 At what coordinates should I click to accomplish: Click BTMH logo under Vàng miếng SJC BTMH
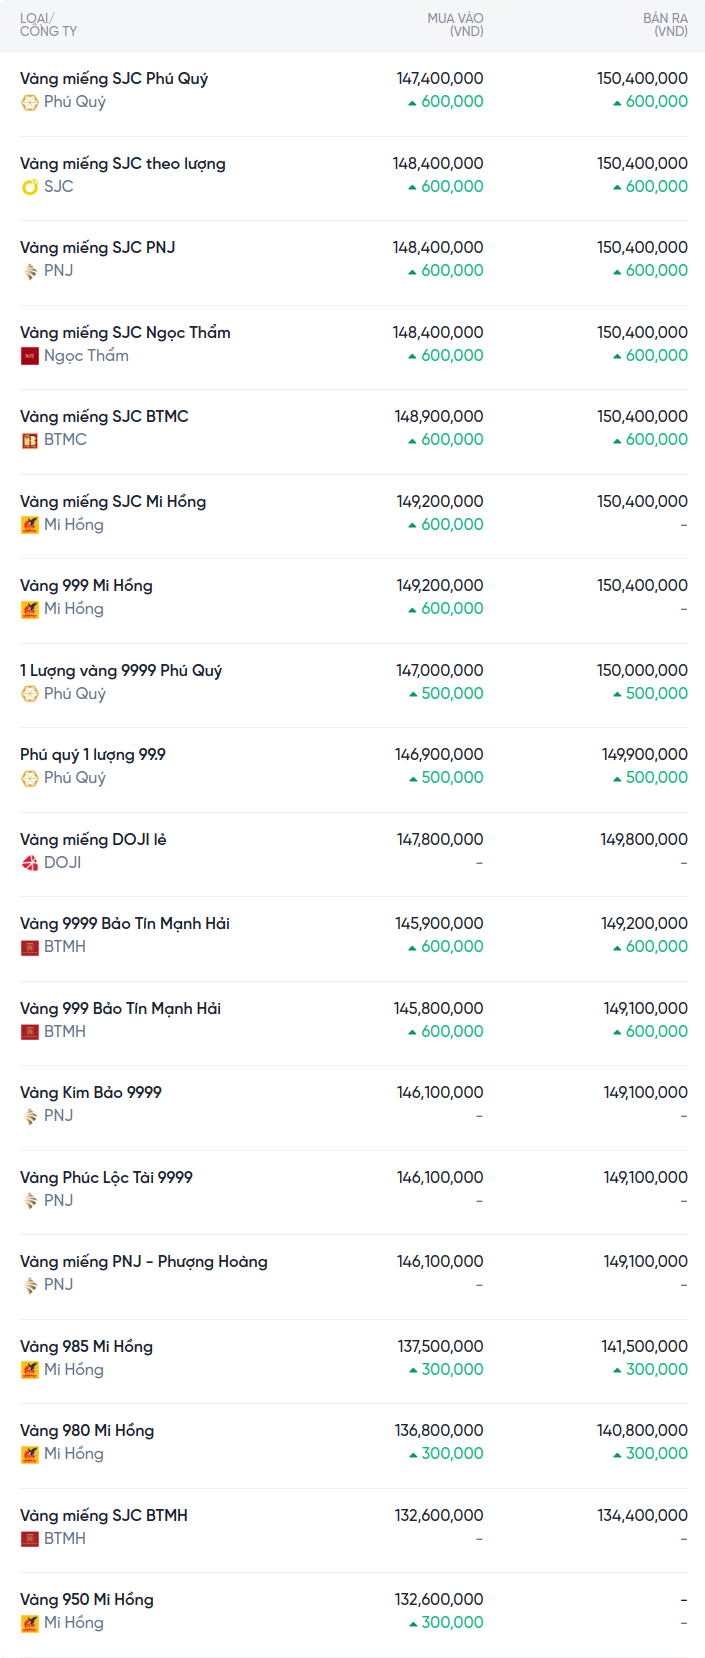click(x=30, y=1539)
